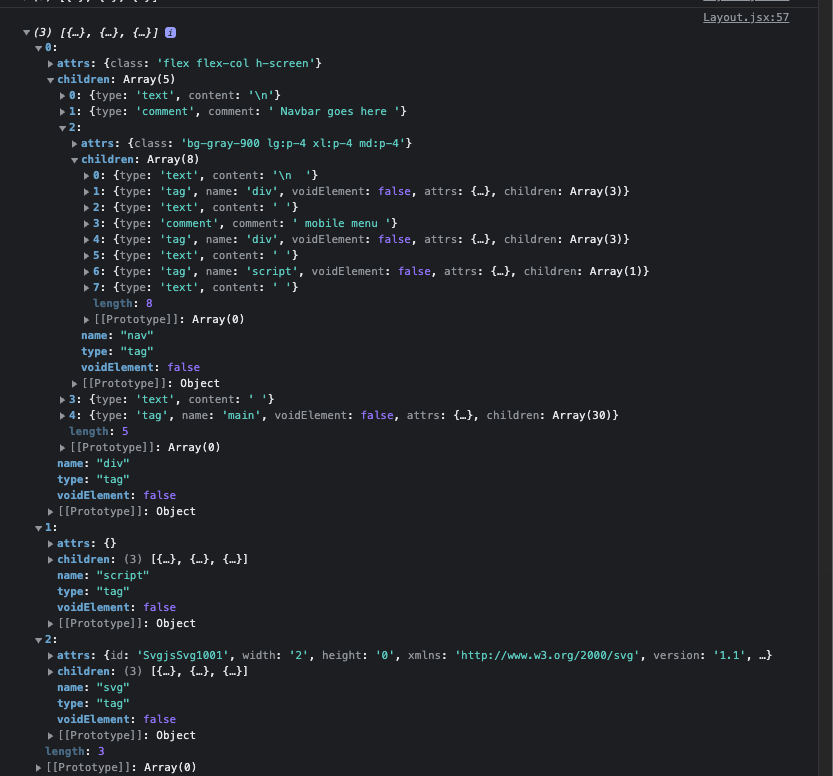Expand entry 3 text in Array(5)
Screen dimensions: 833x776
click(62, 399)
